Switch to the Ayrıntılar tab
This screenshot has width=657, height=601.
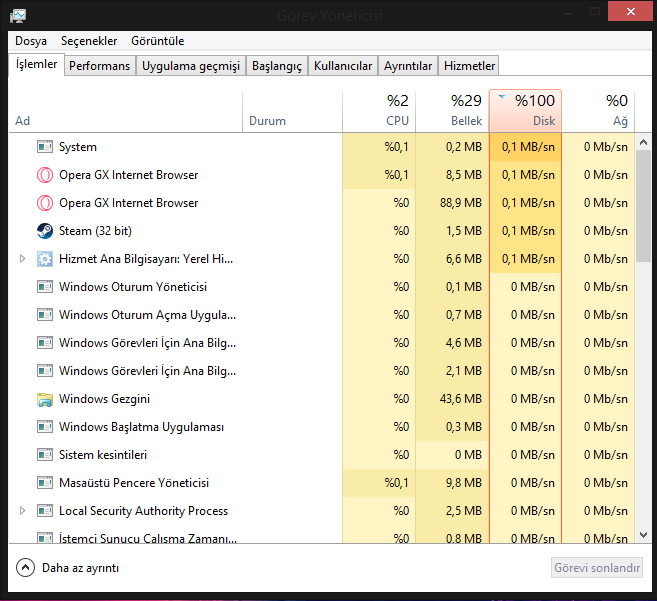[408, 66]
